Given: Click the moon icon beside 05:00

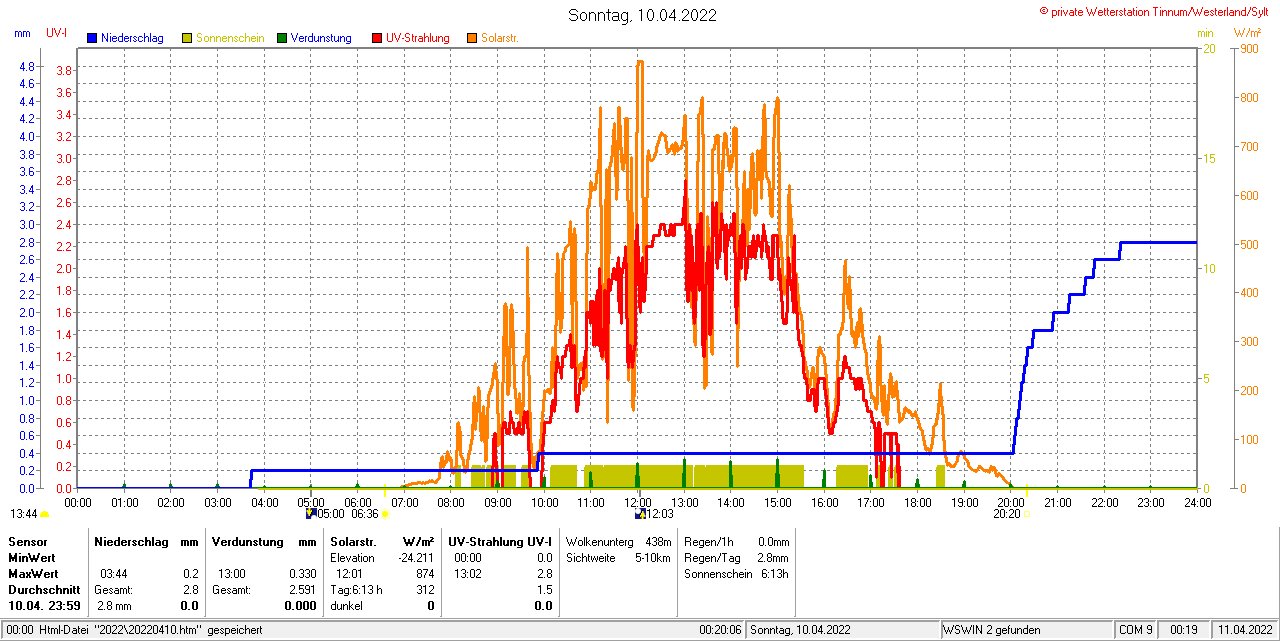Looking at the screenshot, I should pos(311,514).
